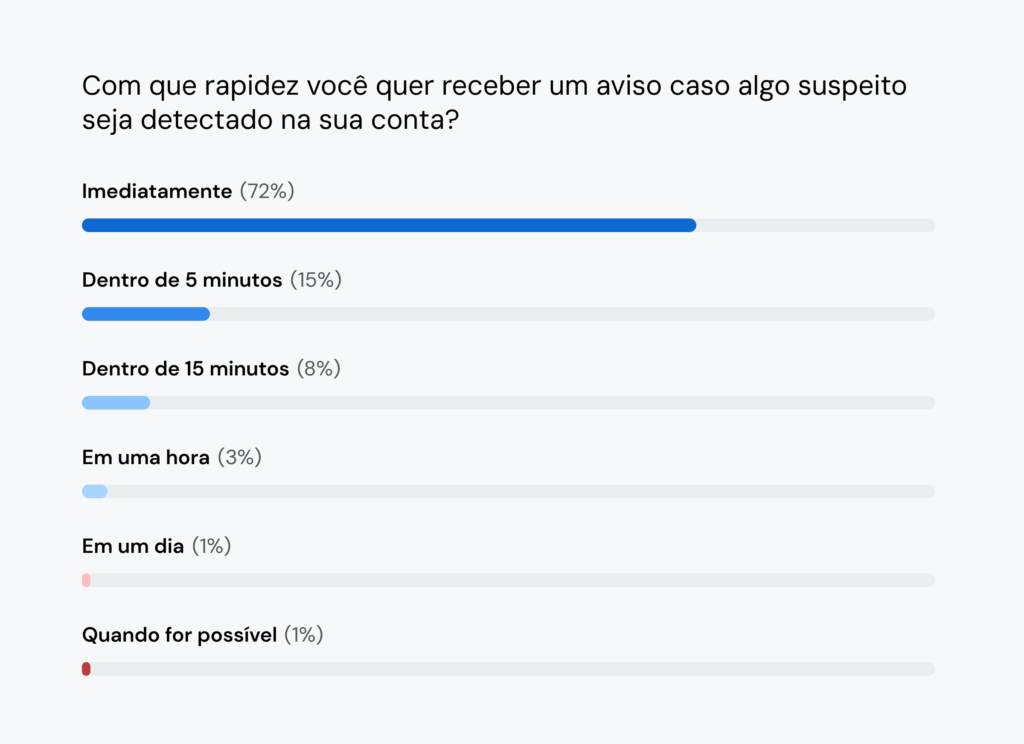Click the 72% percentage text
The image size is (1024, 744).
[x=267, y=191]
